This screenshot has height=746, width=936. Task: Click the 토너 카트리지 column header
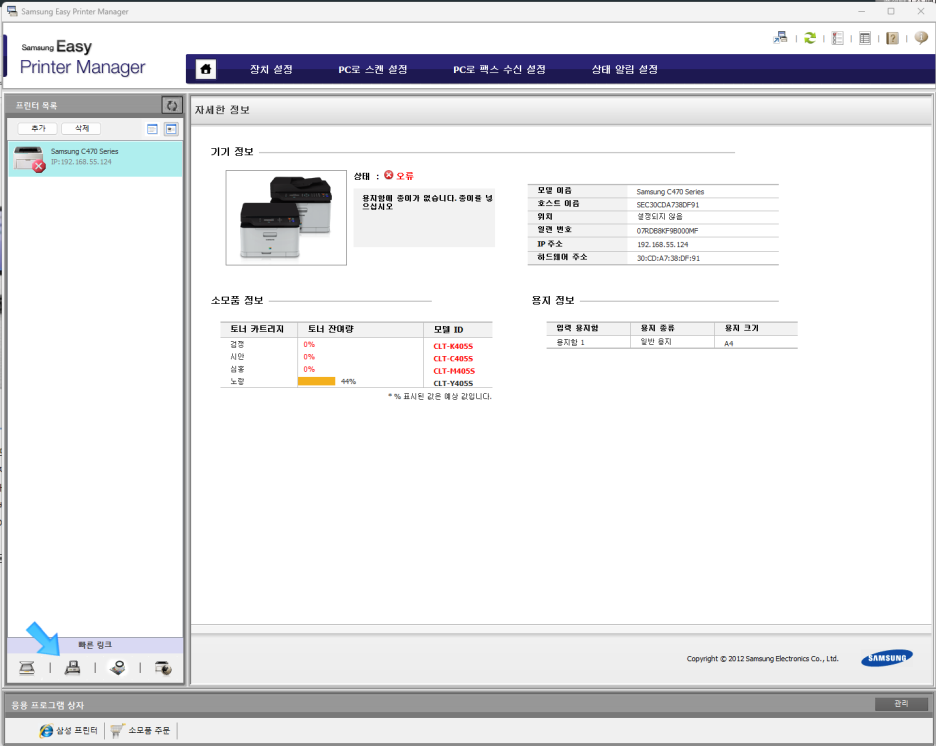coord(257,329)
